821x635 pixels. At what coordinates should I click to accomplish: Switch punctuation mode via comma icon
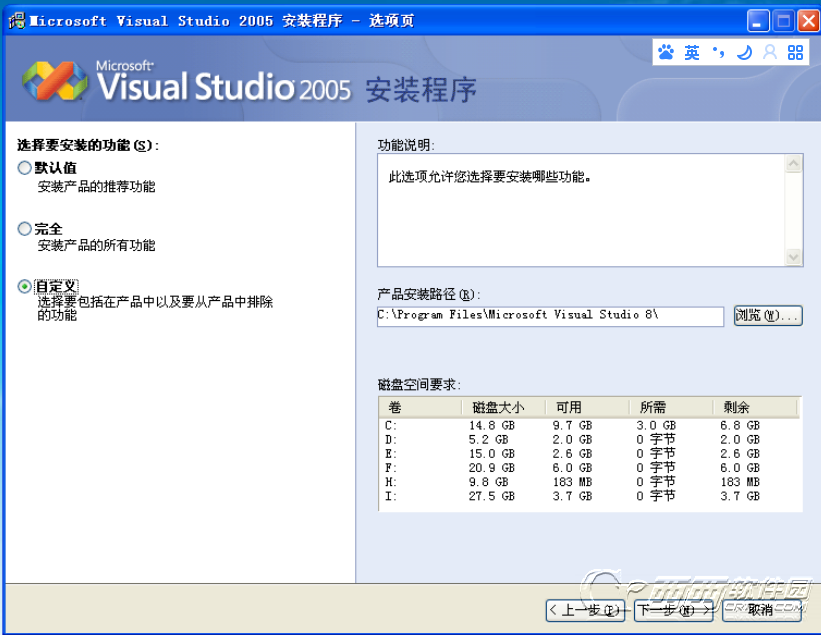coord(718,53)
